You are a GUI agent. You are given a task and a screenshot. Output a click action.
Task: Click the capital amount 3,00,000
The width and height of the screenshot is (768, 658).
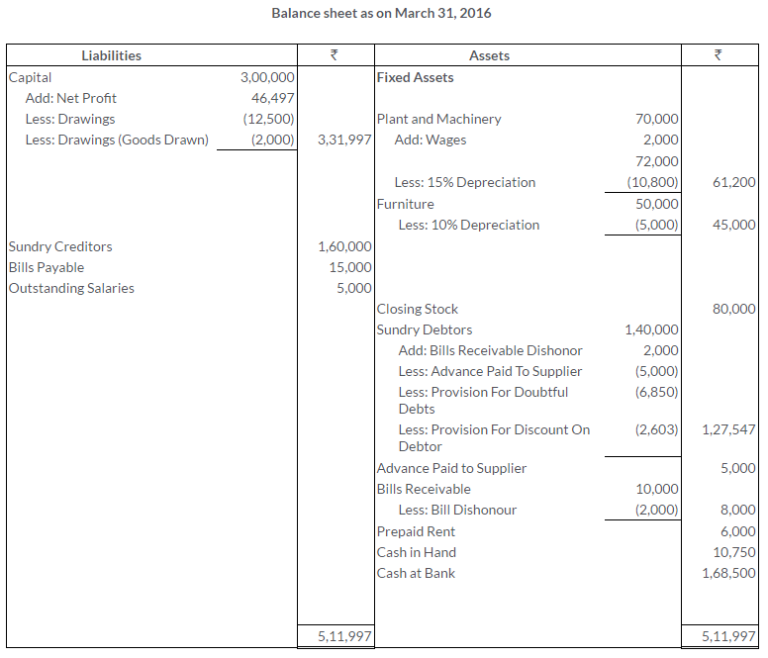(x=267, y=77)
